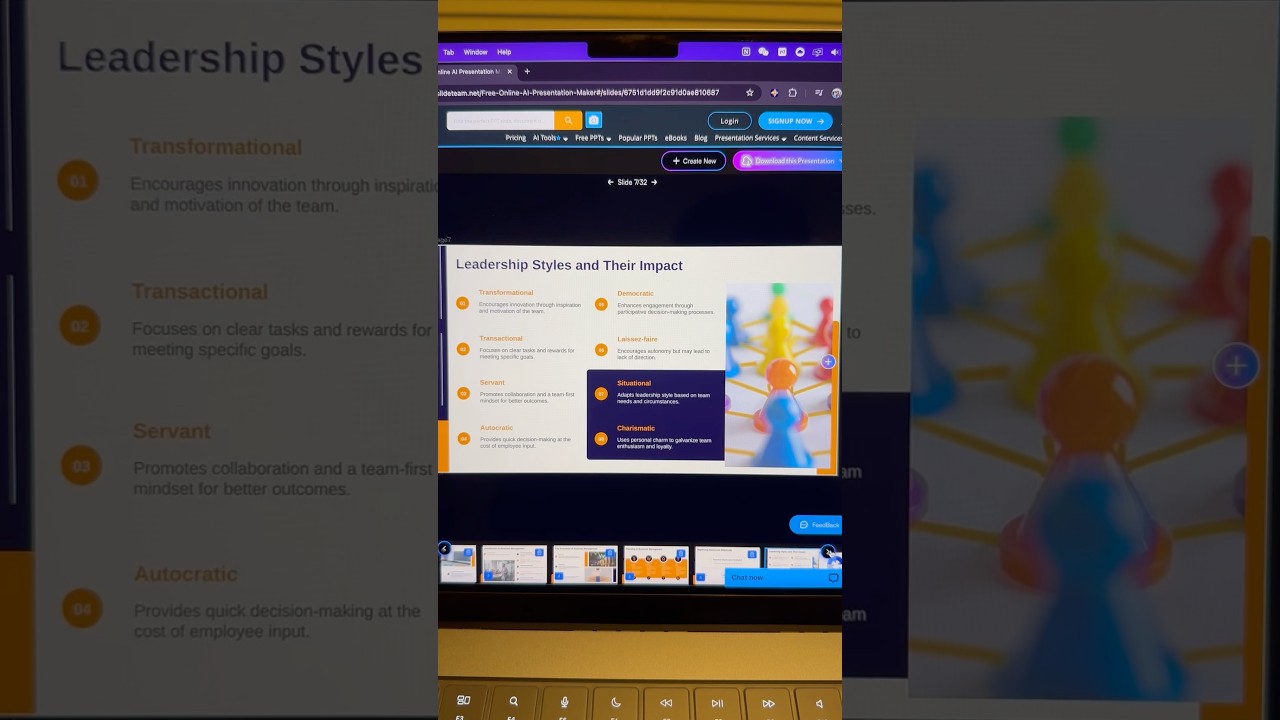1280x720 pixels.
Task: Bookmark page with the star icon in address bar
Action: coord(750,93)
